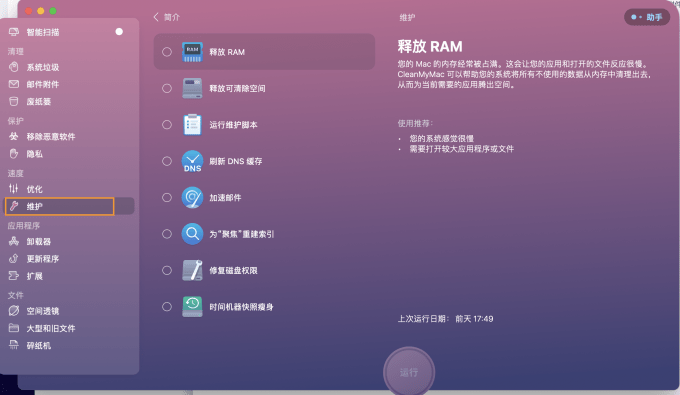Click the 释放 RAM chip icon
The height and width of the screenshot is (395, 680).
click(192, 52)
